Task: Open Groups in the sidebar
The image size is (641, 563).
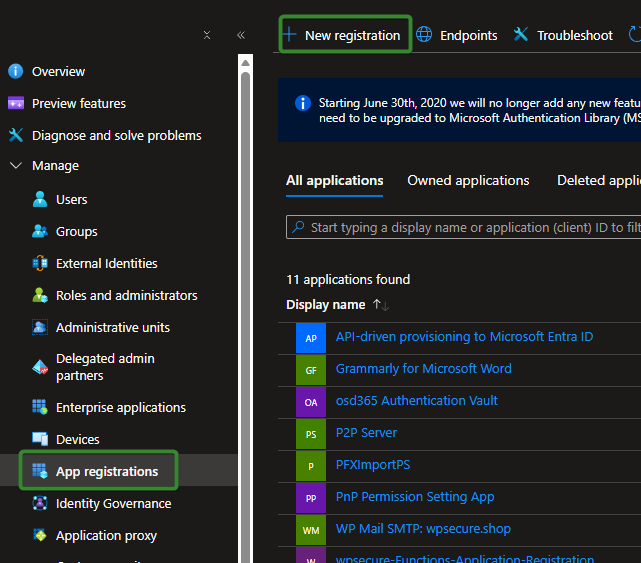Action: [x=76, y=231]
